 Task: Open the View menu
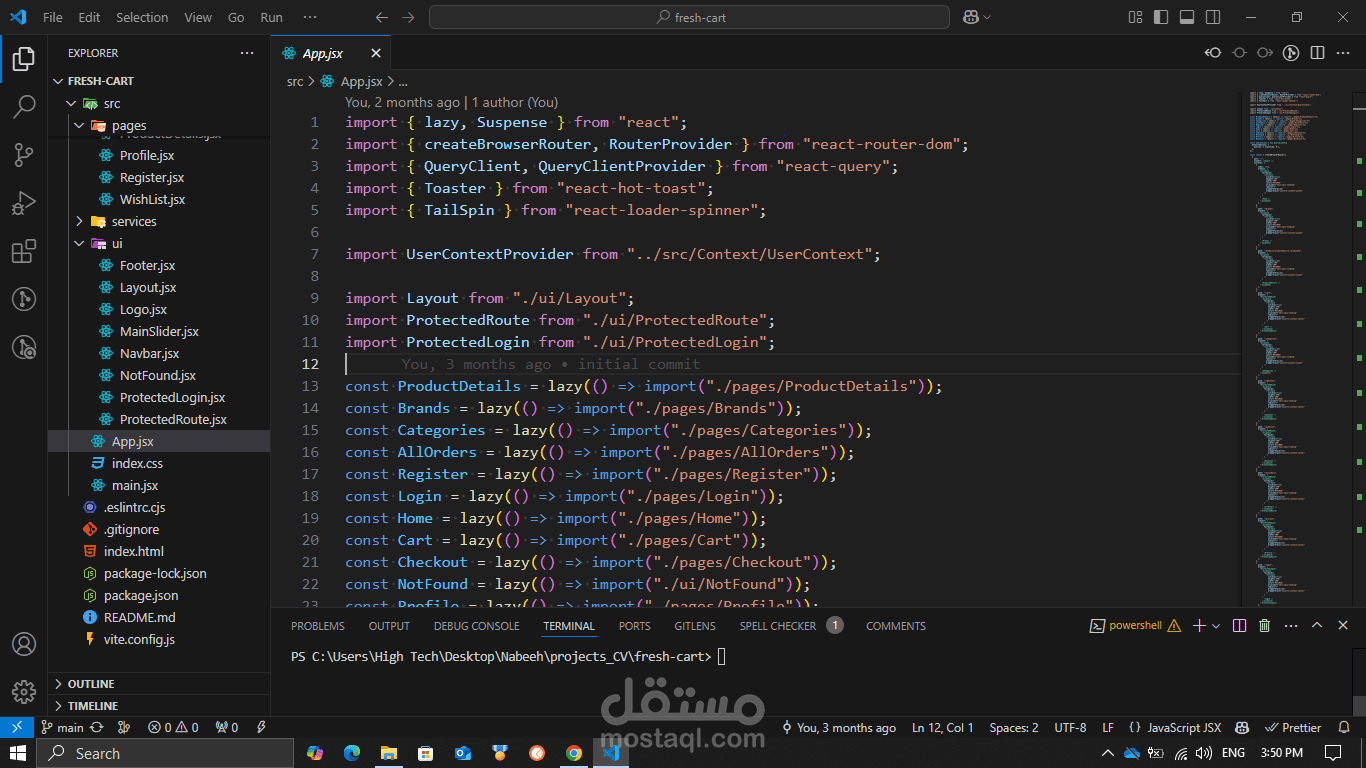198,17
